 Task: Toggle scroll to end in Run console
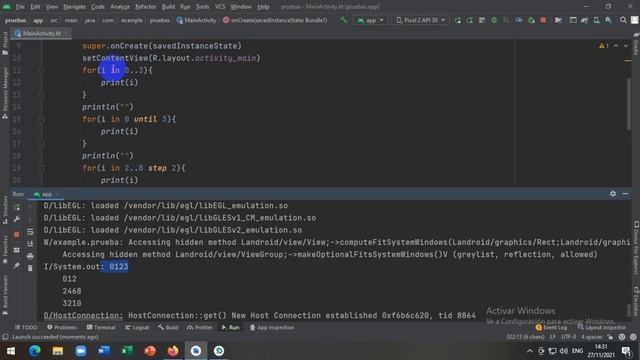(x=30, y=244)
